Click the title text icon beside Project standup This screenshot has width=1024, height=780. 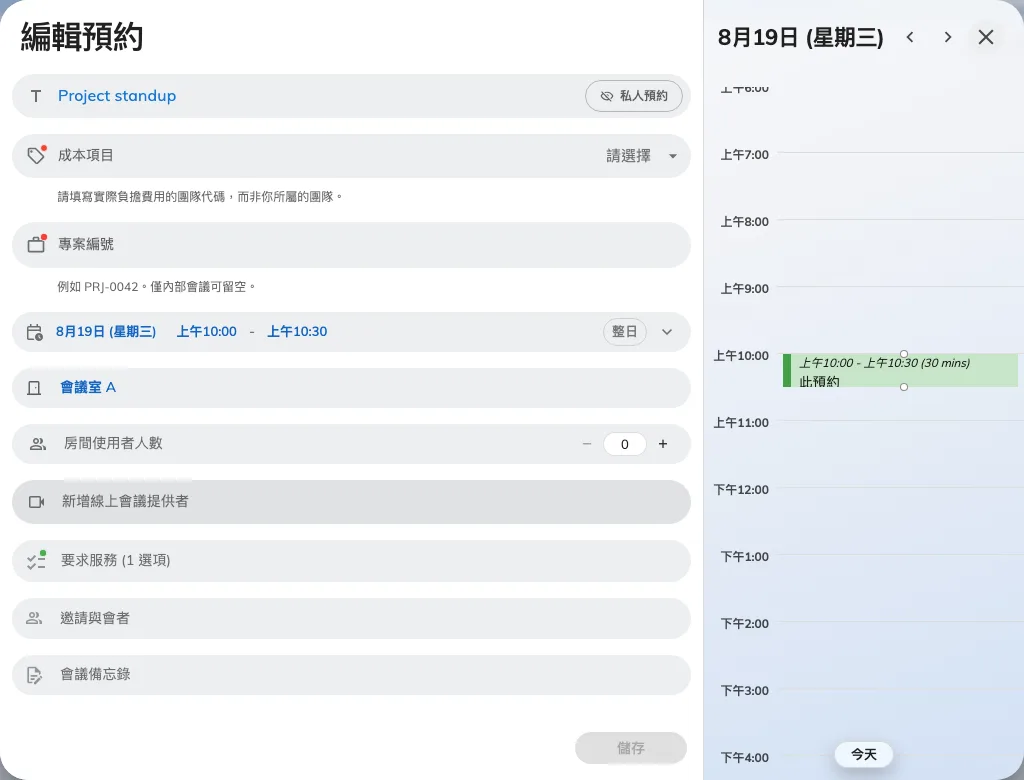coord(36,96)
